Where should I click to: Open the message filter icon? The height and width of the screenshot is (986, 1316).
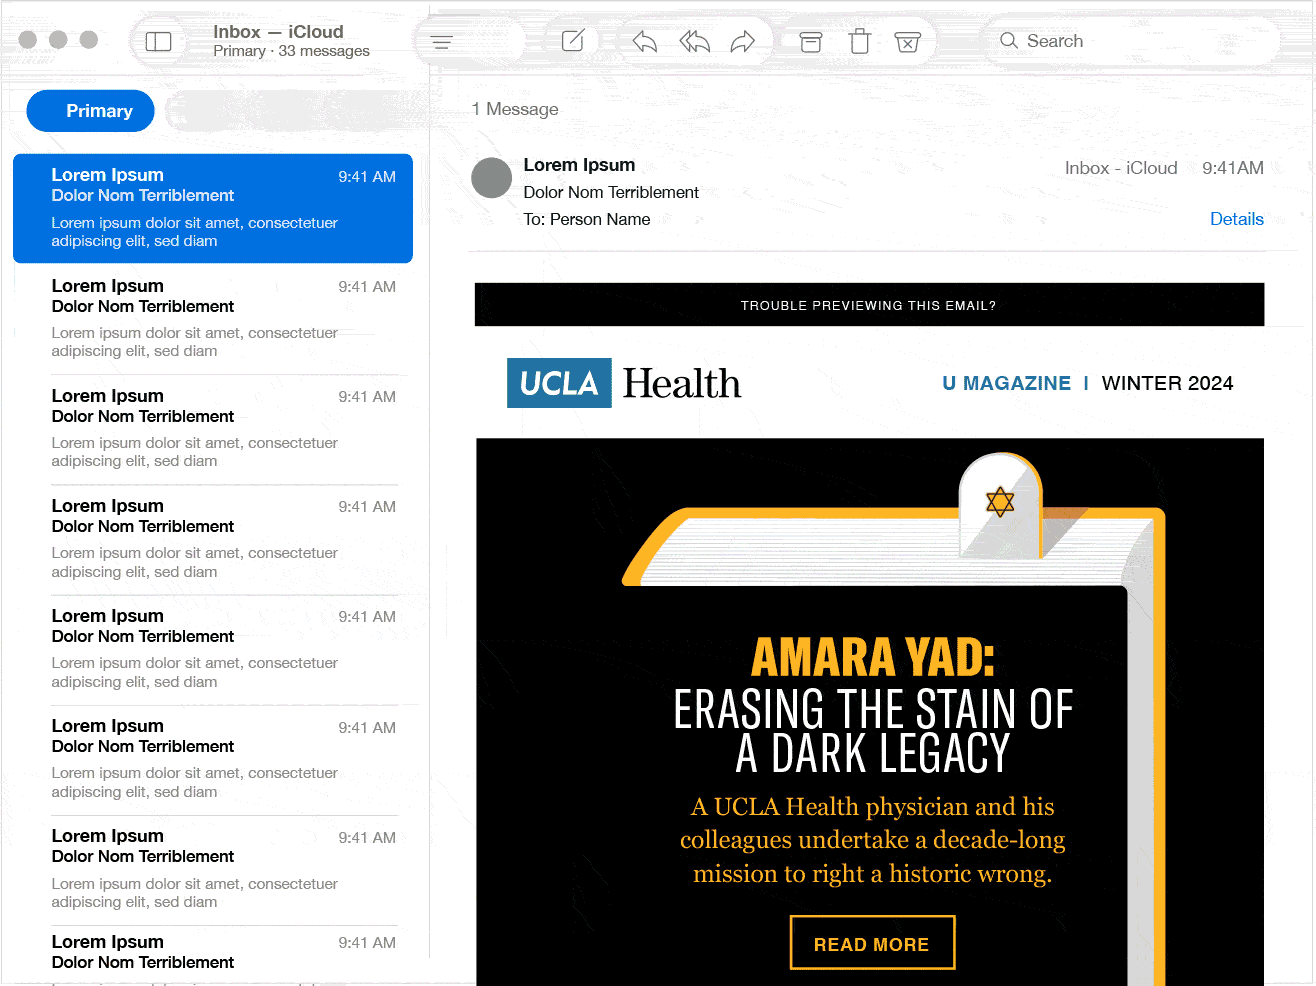[x=441, y=41]
